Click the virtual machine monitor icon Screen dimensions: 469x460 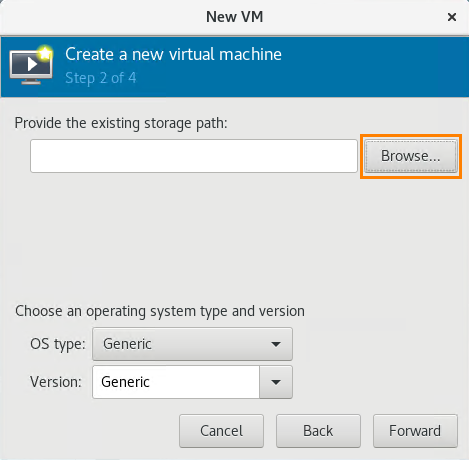click(x=31, y=65)
